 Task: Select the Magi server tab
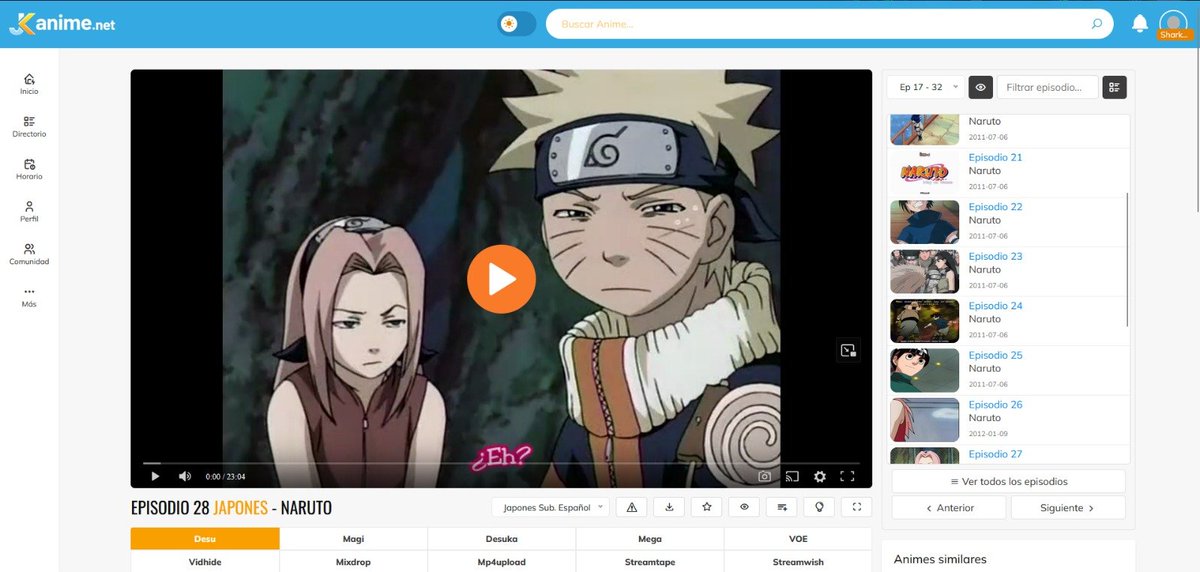click(353, 539)
